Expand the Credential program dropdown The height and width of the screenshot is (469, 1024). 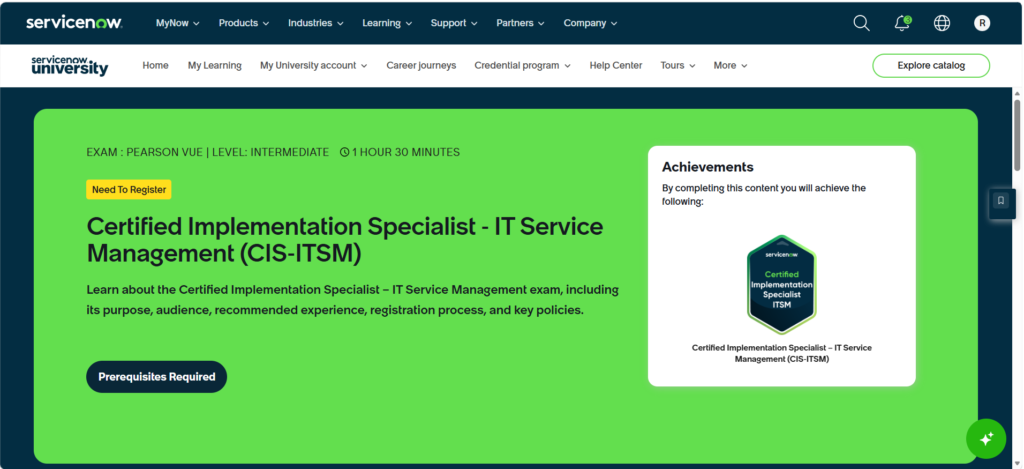[x=522, y=65]
